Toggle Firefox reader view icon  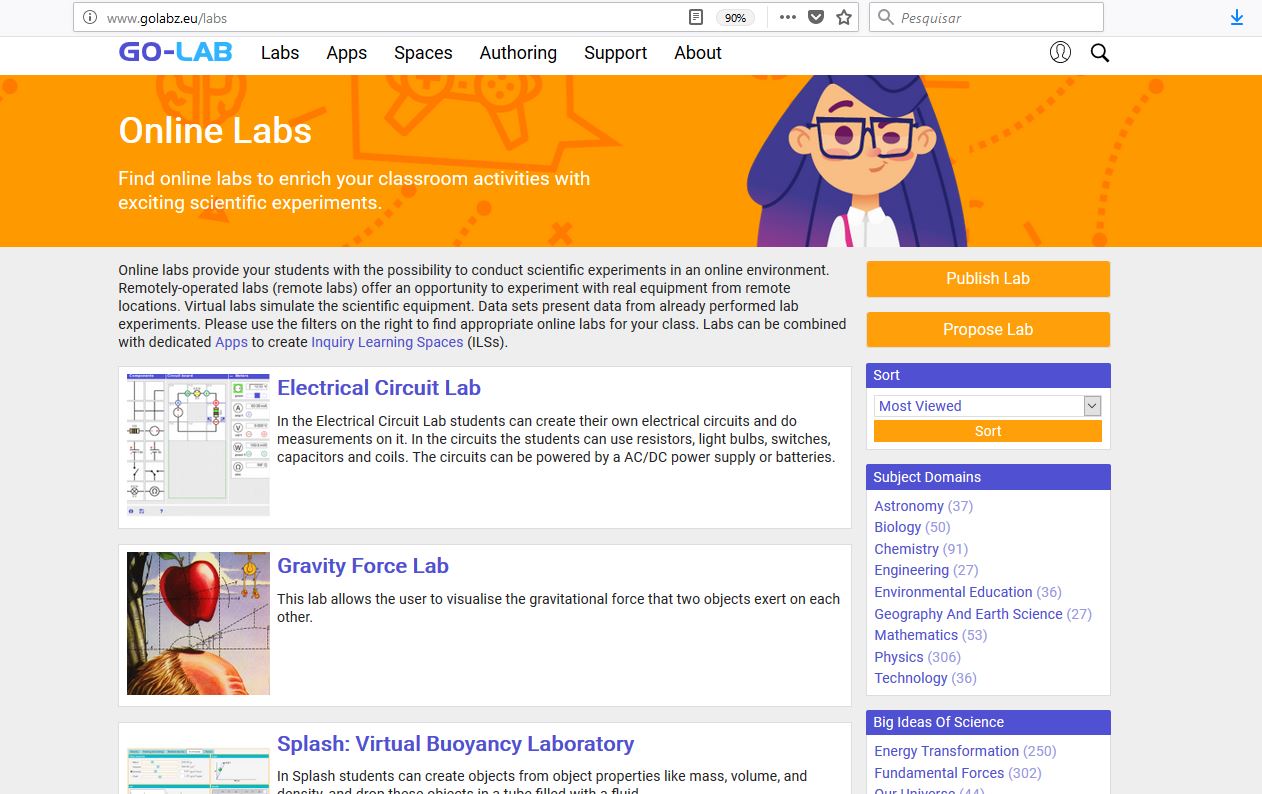(x=696, y=17)
